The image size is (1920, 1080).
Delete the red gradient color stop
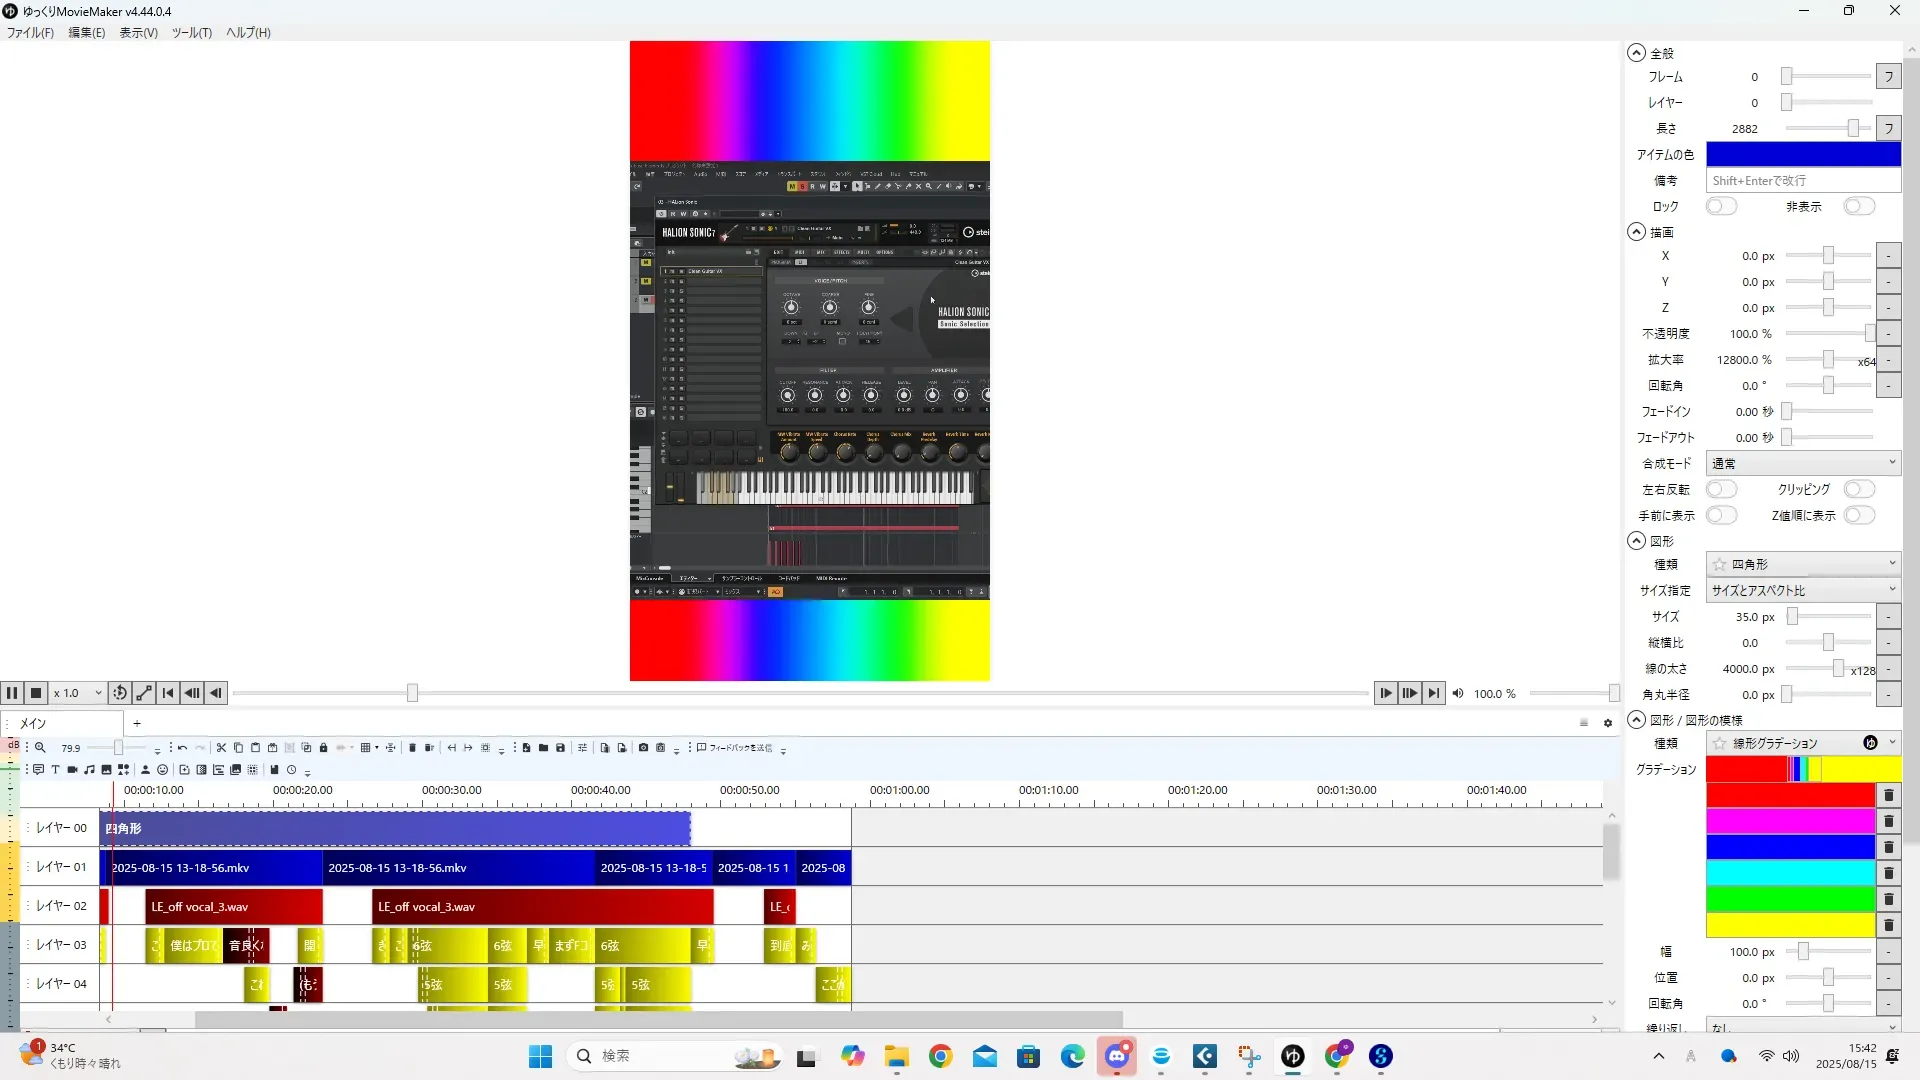(1888, 795)
